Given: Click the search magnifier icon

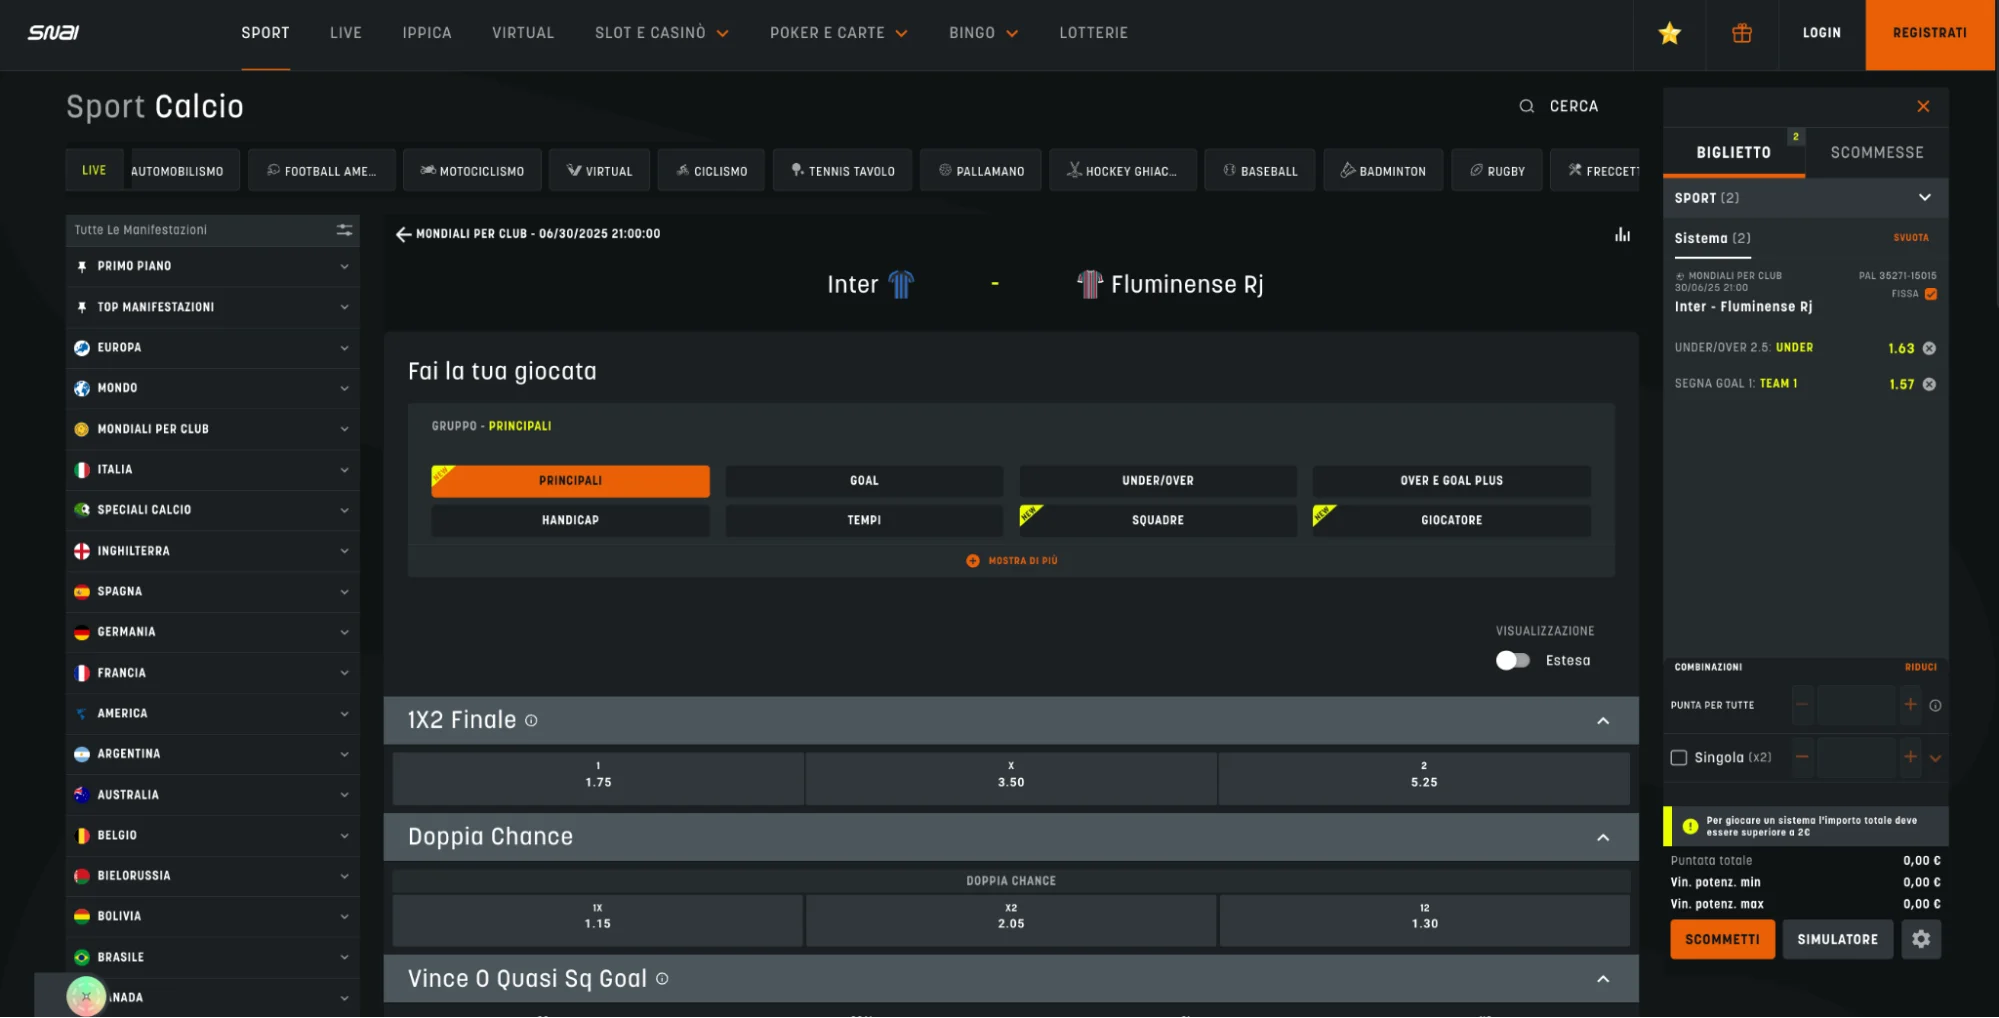Looking at the screenshot, I should pos(1526,106).
